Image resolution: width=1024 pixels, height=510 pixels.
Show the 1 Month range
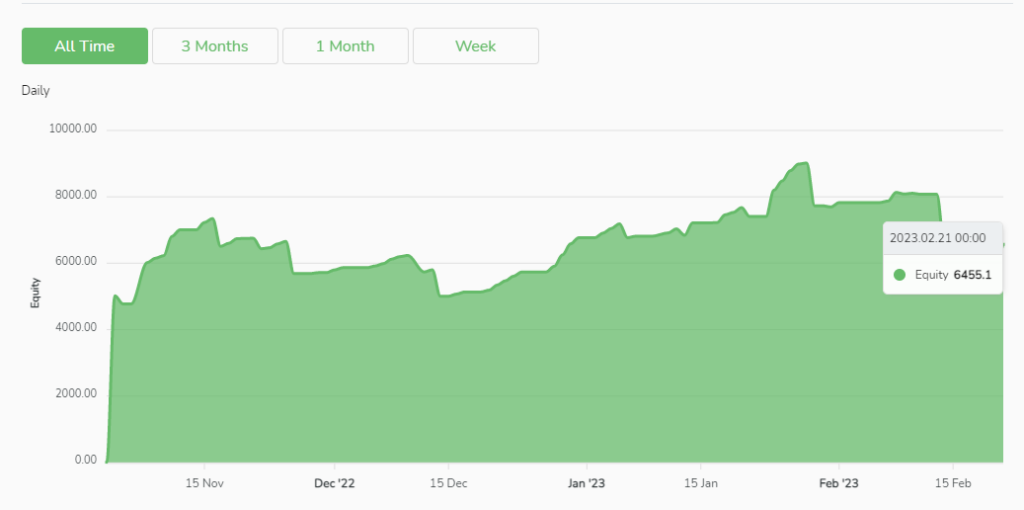coord(345,46)
